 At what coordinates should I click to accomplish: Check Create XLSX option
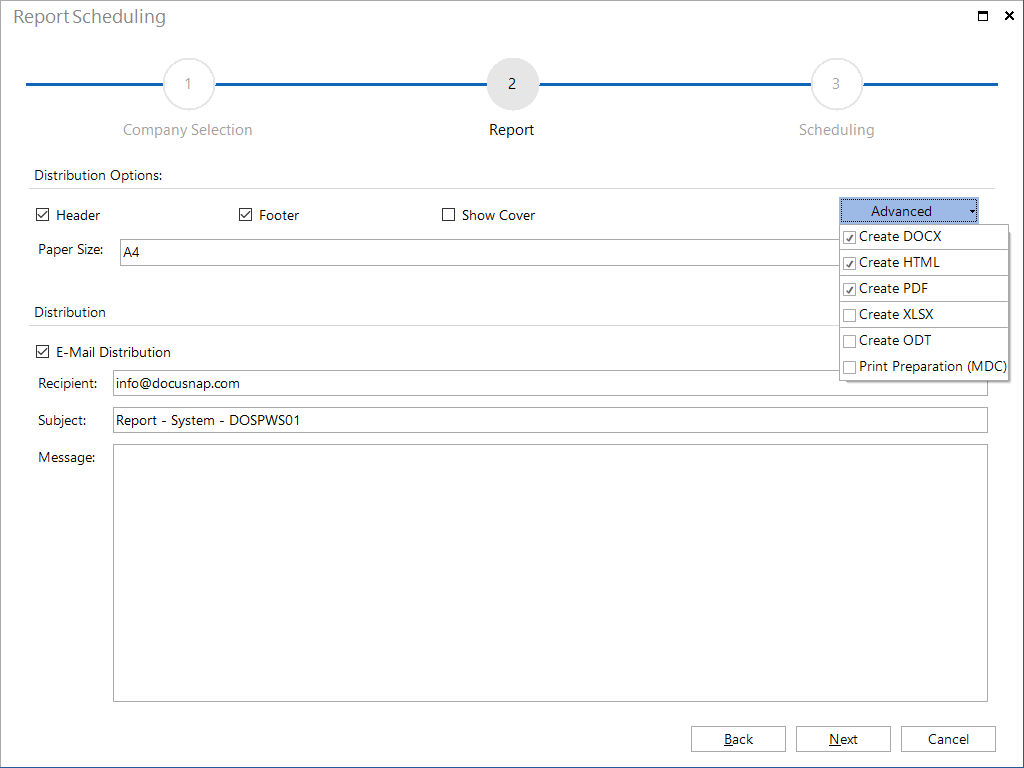850,315
